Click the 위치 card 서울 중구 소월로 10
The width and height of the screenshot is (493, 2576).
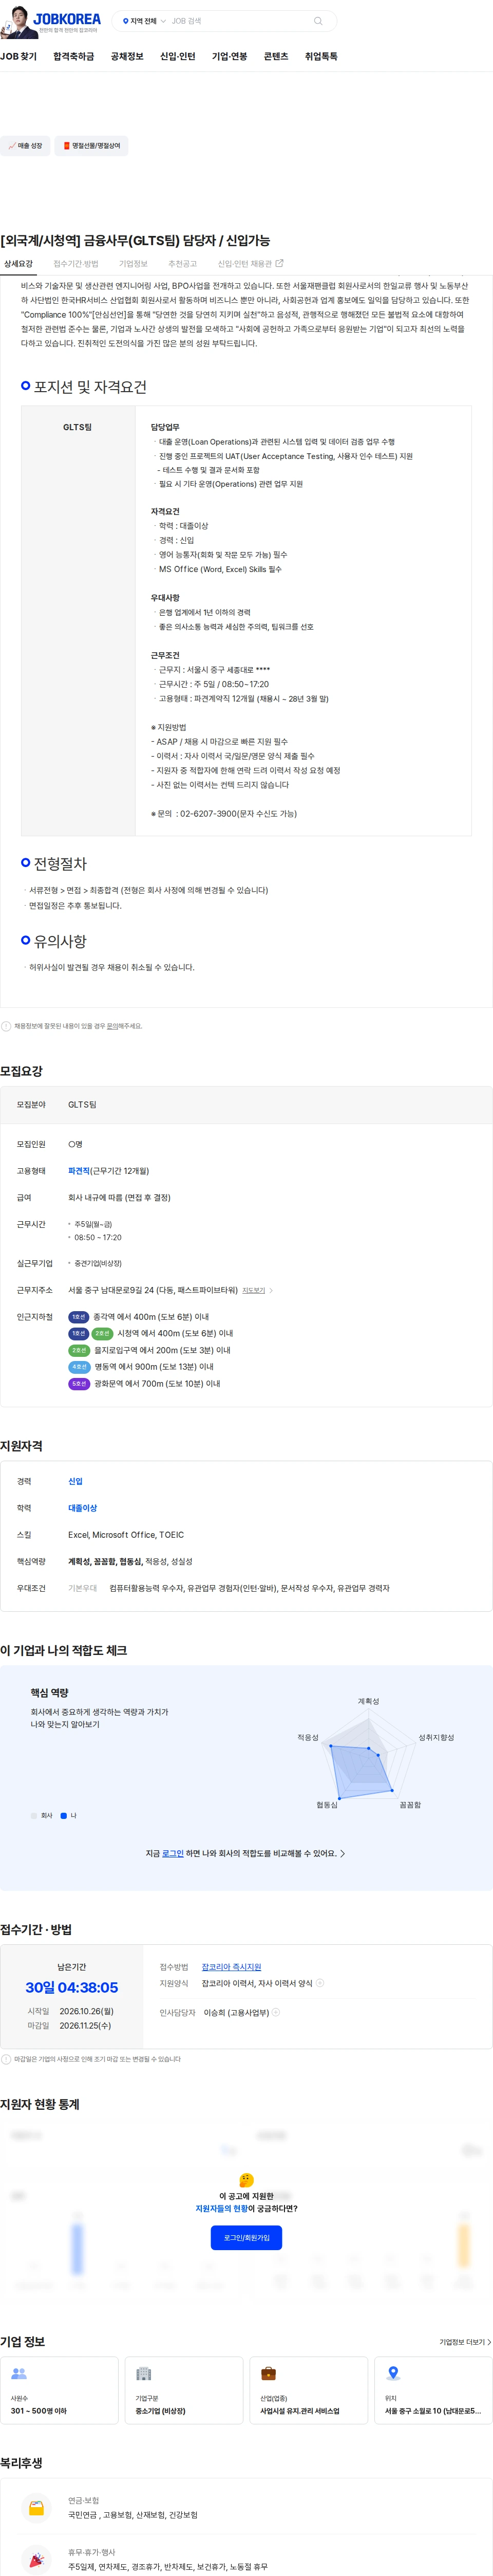[x=433, y=2390]
